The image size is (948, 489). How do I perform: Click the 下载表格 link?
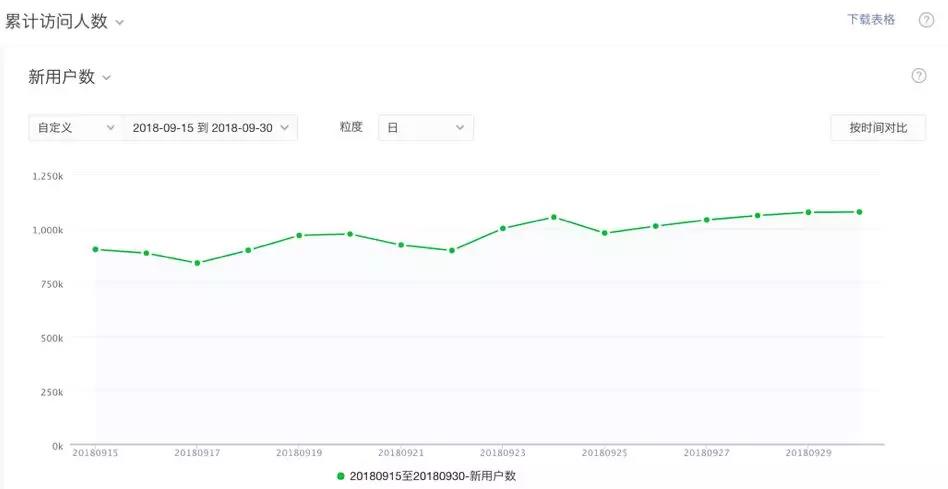pos(871,19)
